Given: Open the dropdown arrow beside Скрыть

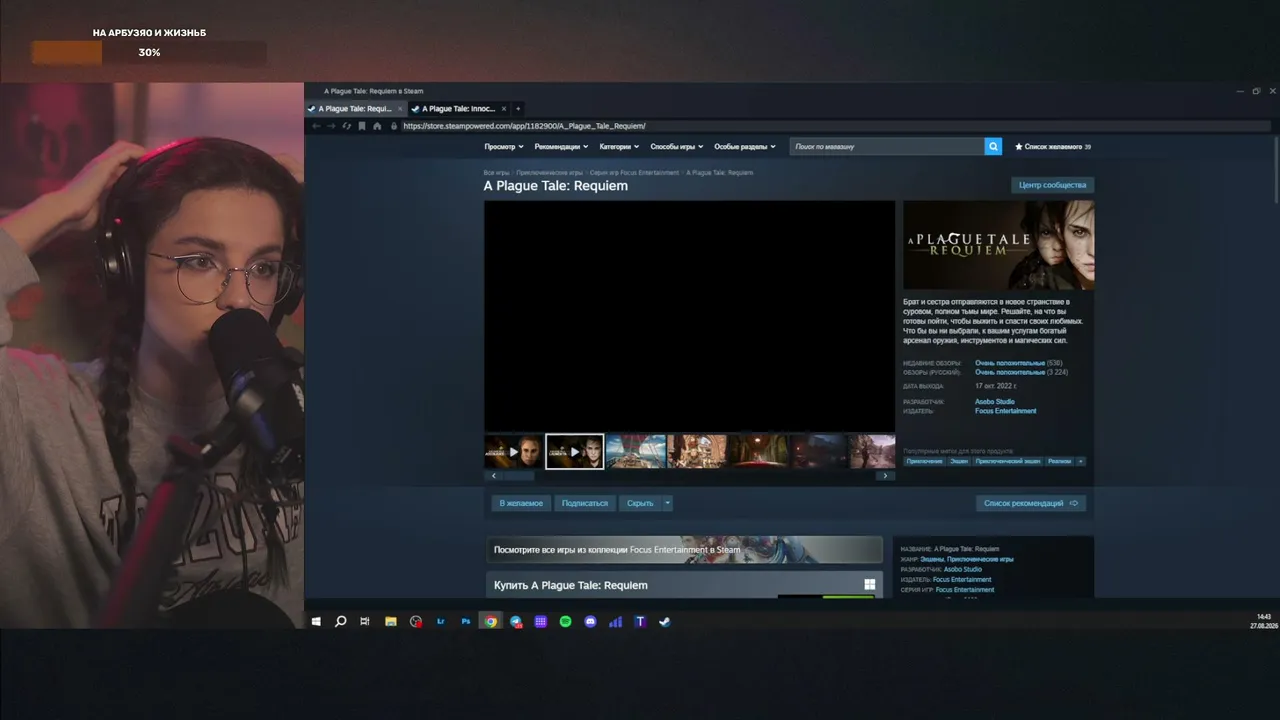Looking at the screenshot, I should [x=667, y=503].
